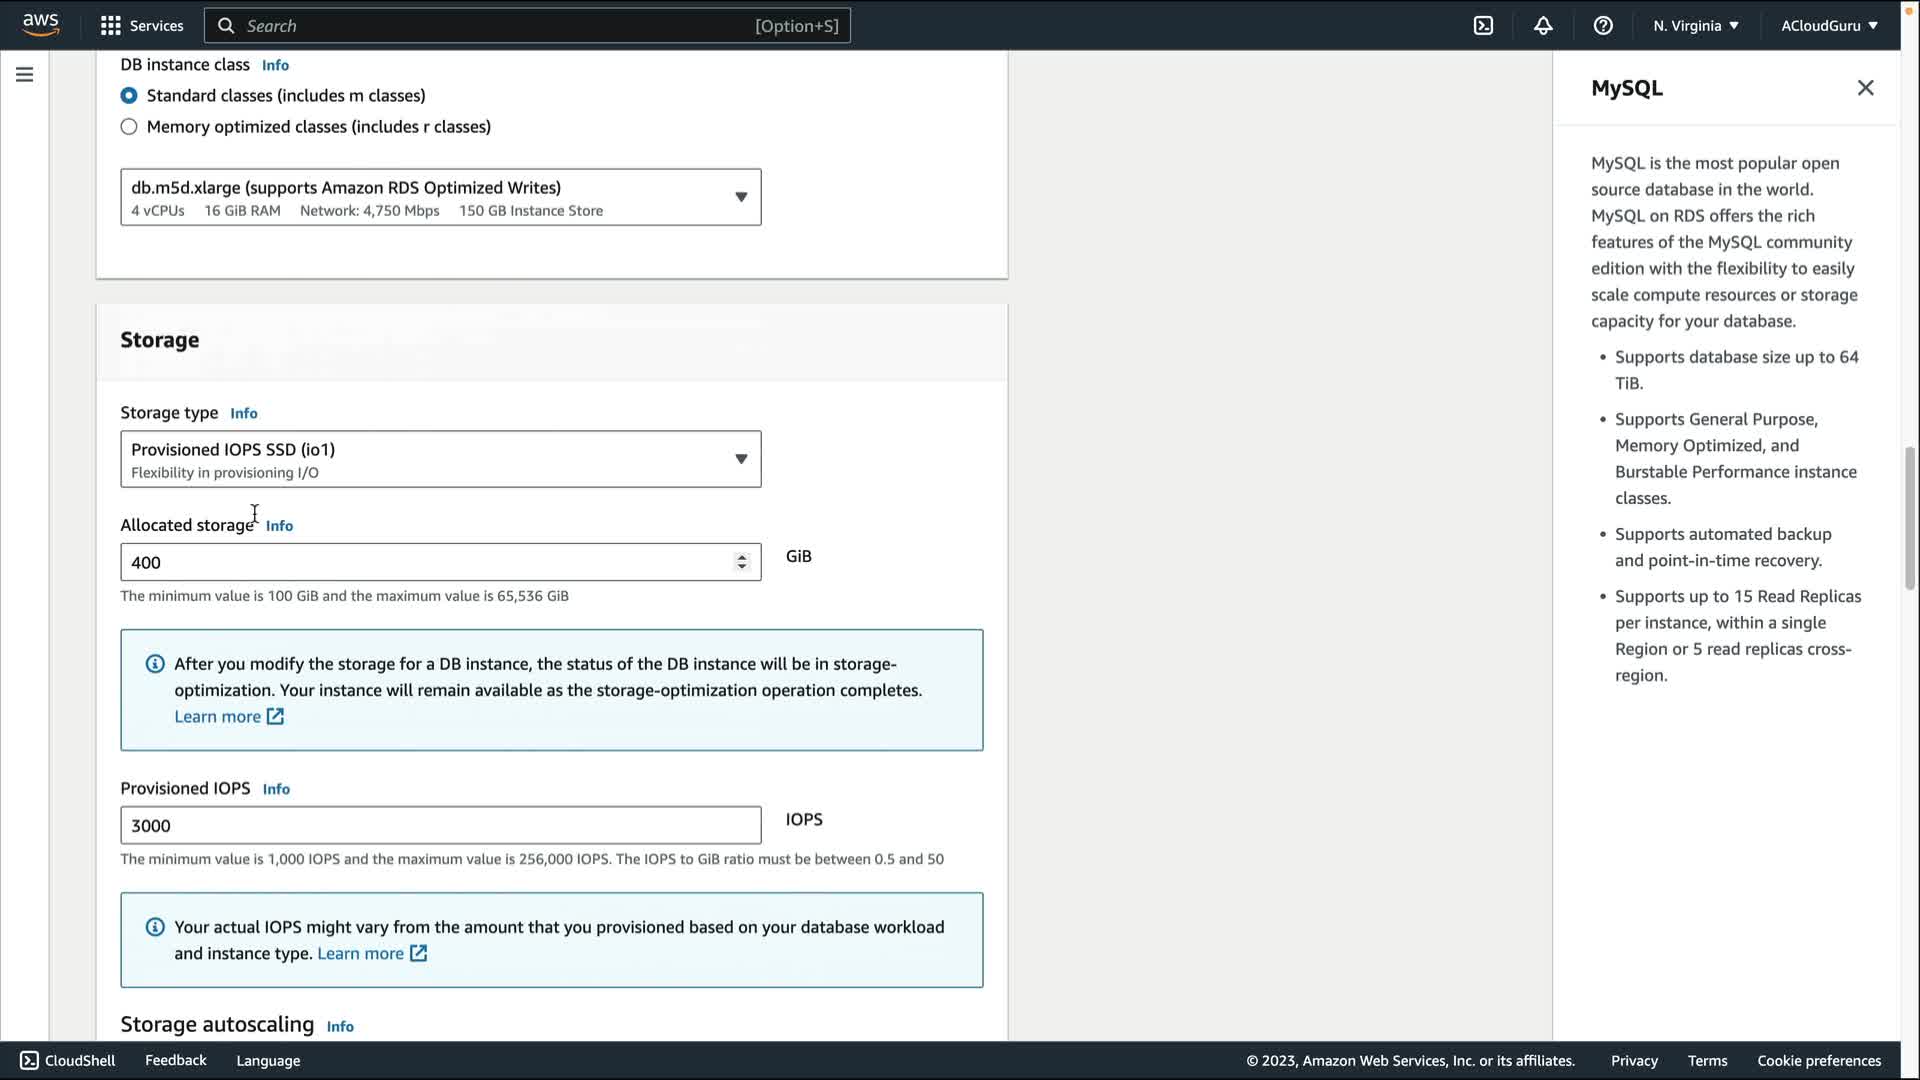Click the Allocated storage stepper arrows
This screenshot has width=1920, height=1080.
click(x=741, y=562)
